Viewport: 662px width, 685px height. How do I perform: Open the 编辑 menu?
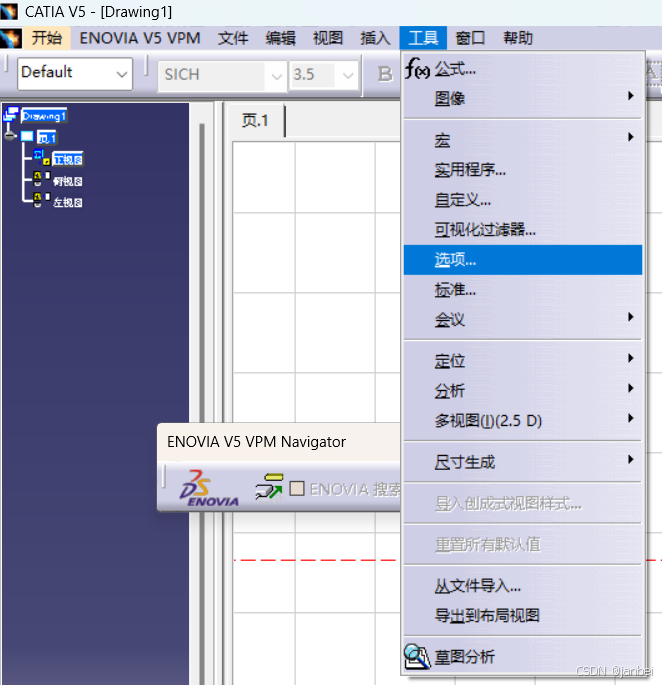(x=281, y=38)
